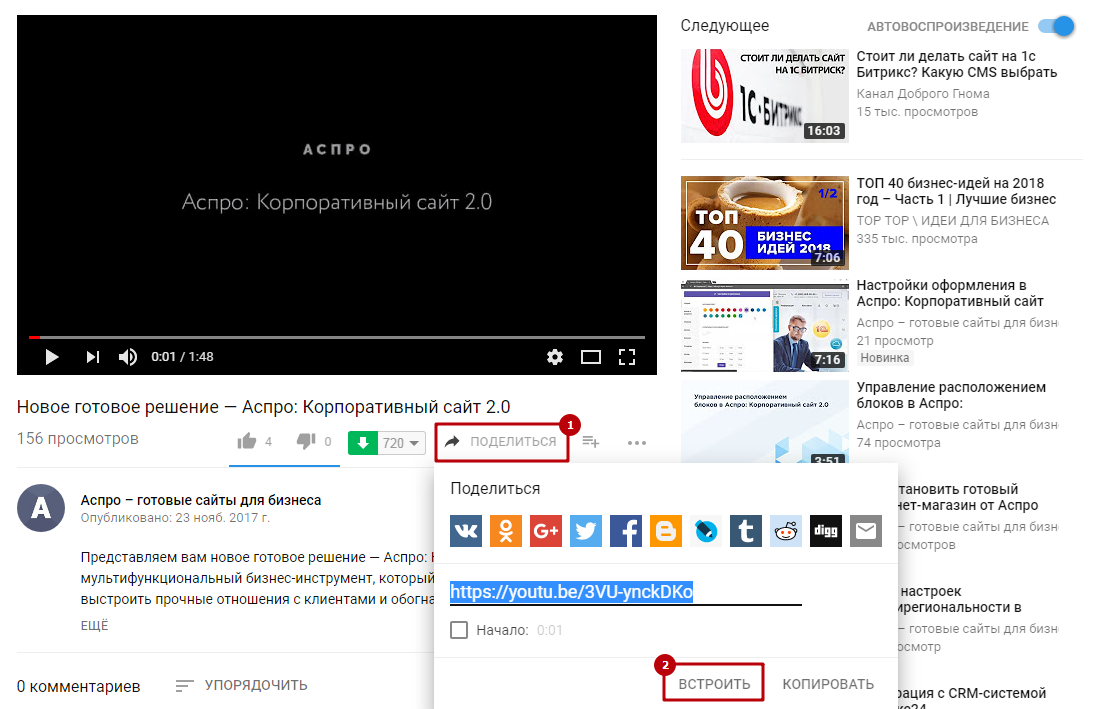Share via Odnoklassniki icon
Image resolution: width=1101 pixels, height=709 pixels.
[506, 531]
